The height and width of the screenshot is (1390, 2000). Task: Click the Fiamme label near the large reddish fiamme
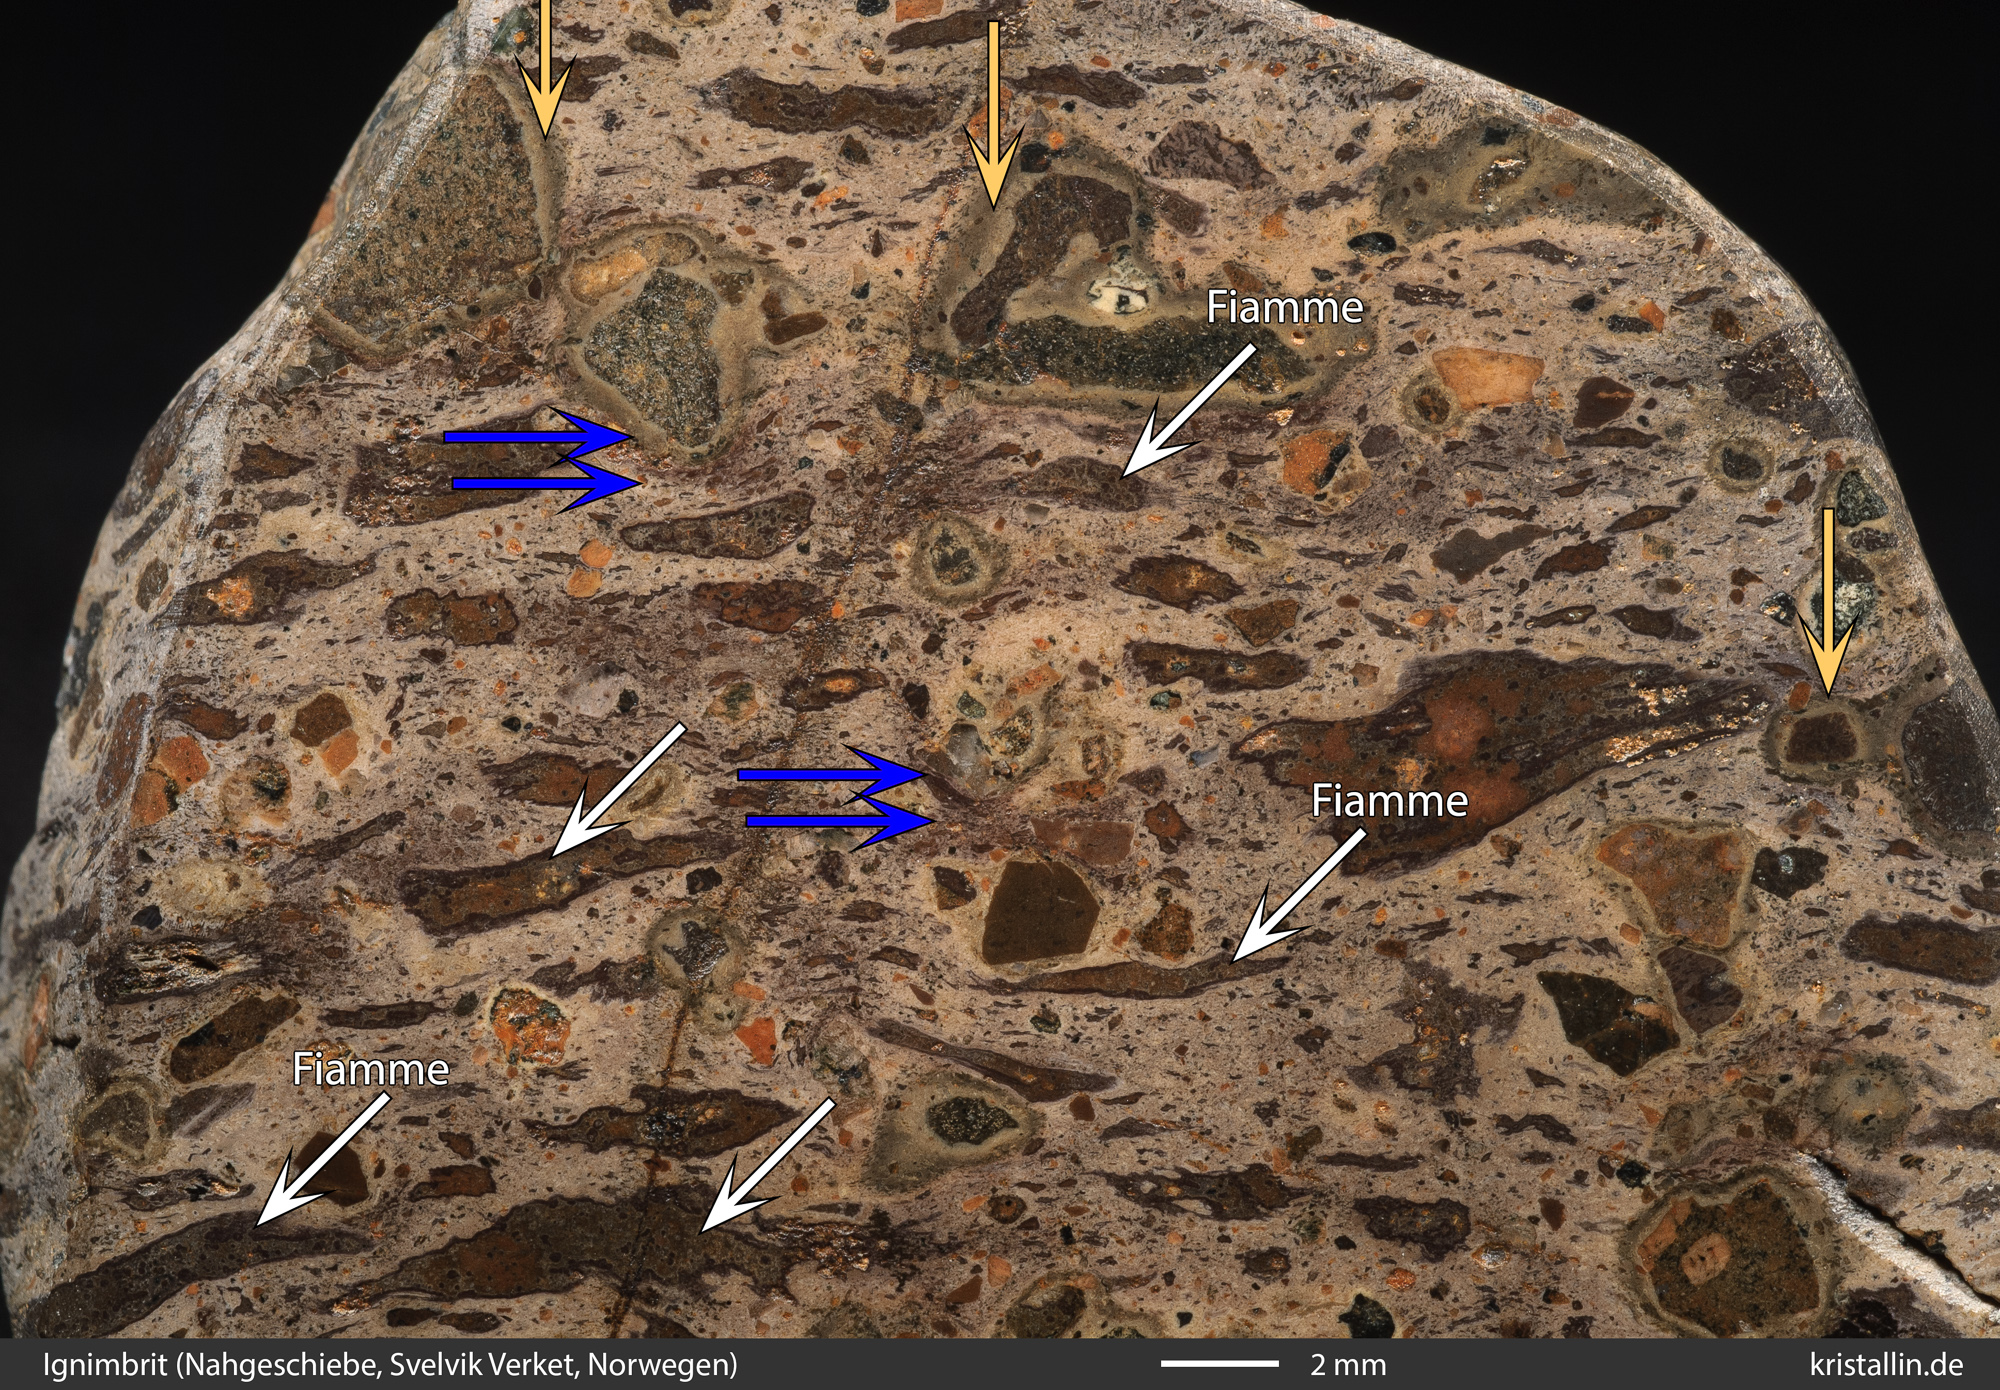pos(1389,801)
